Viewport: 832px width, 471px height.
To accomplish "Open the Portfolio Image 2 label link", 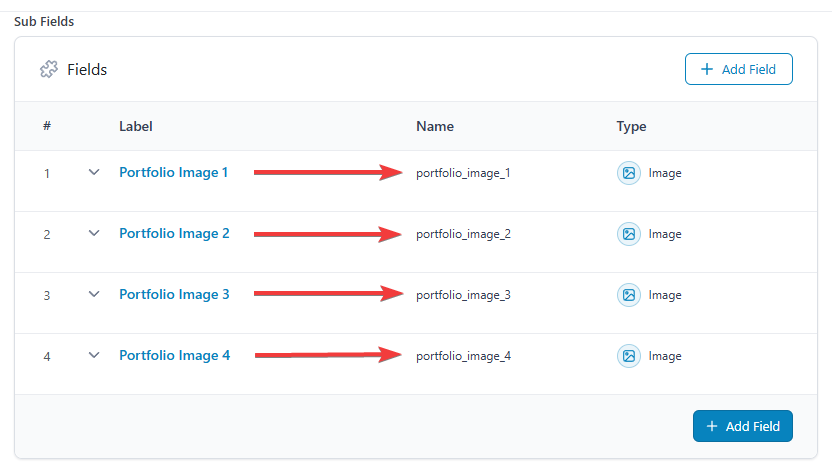I will [x=174, y=233].
